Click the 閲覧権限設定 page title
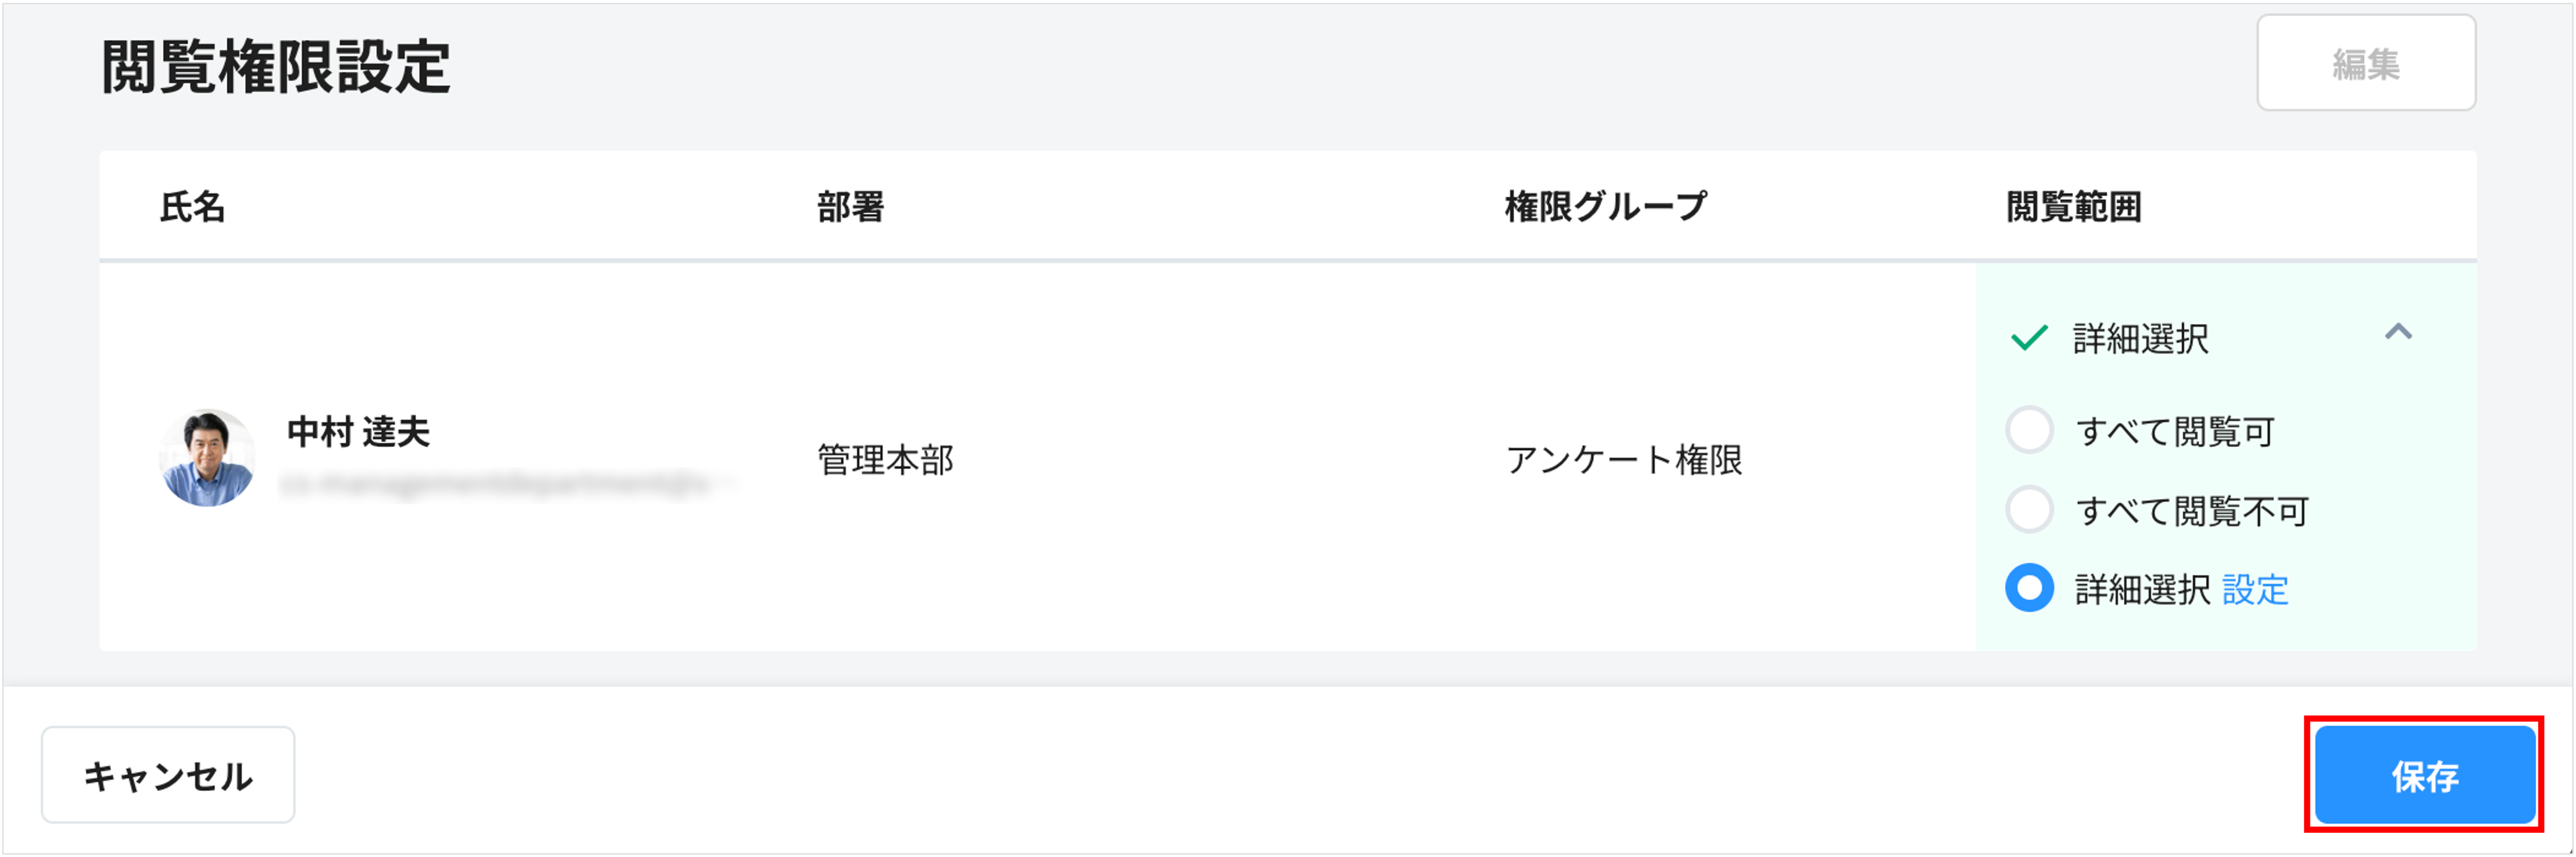 tap(276, 67)
